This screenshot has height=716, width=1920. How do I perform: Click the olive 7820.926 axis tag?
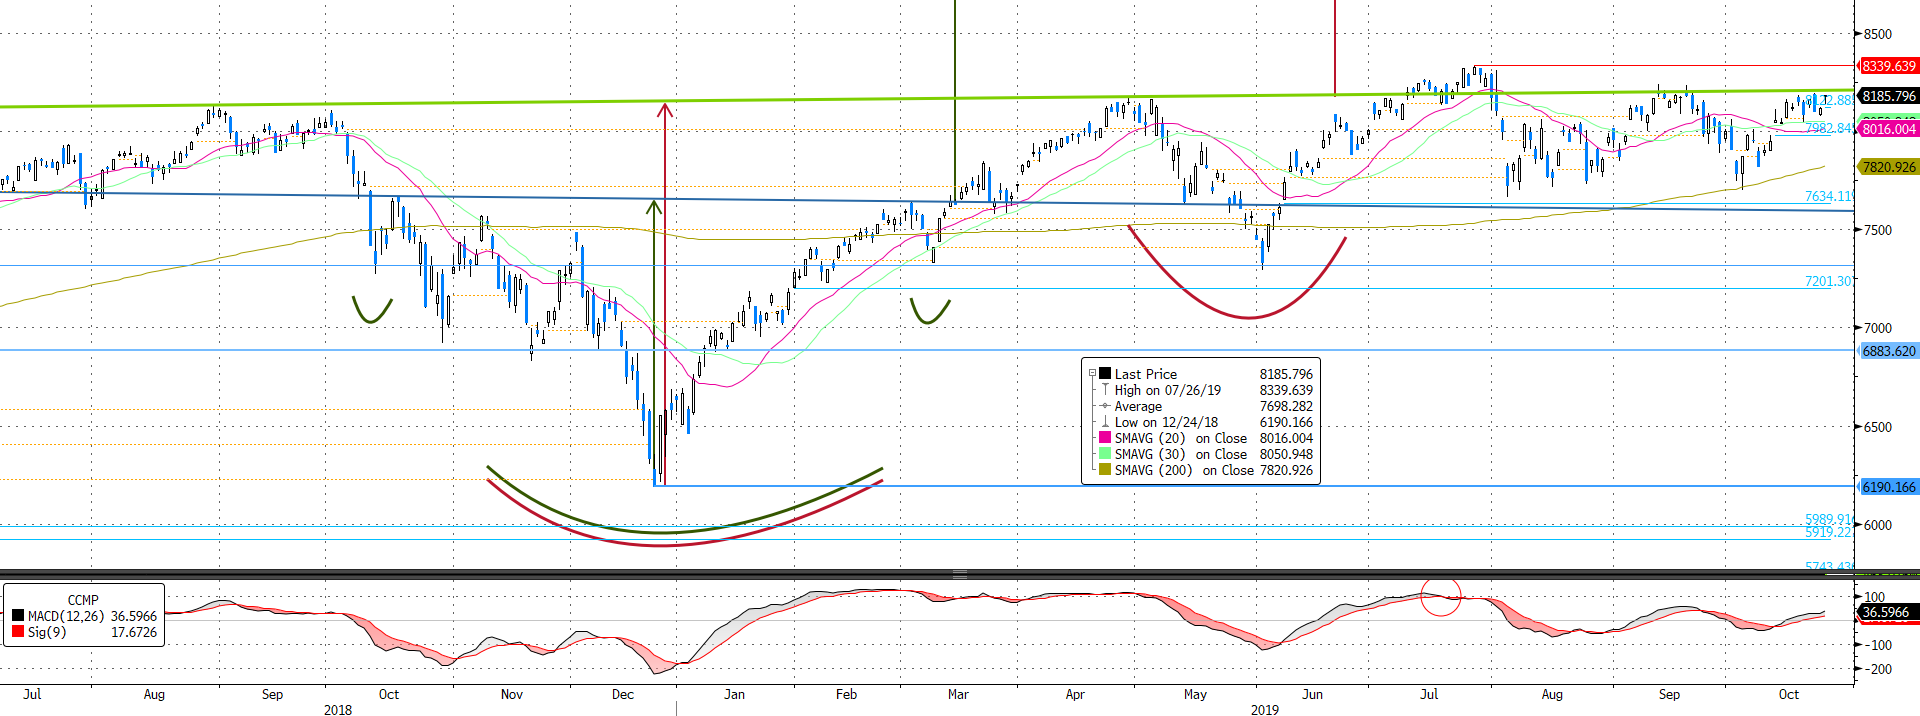(x=1888, y=167)
